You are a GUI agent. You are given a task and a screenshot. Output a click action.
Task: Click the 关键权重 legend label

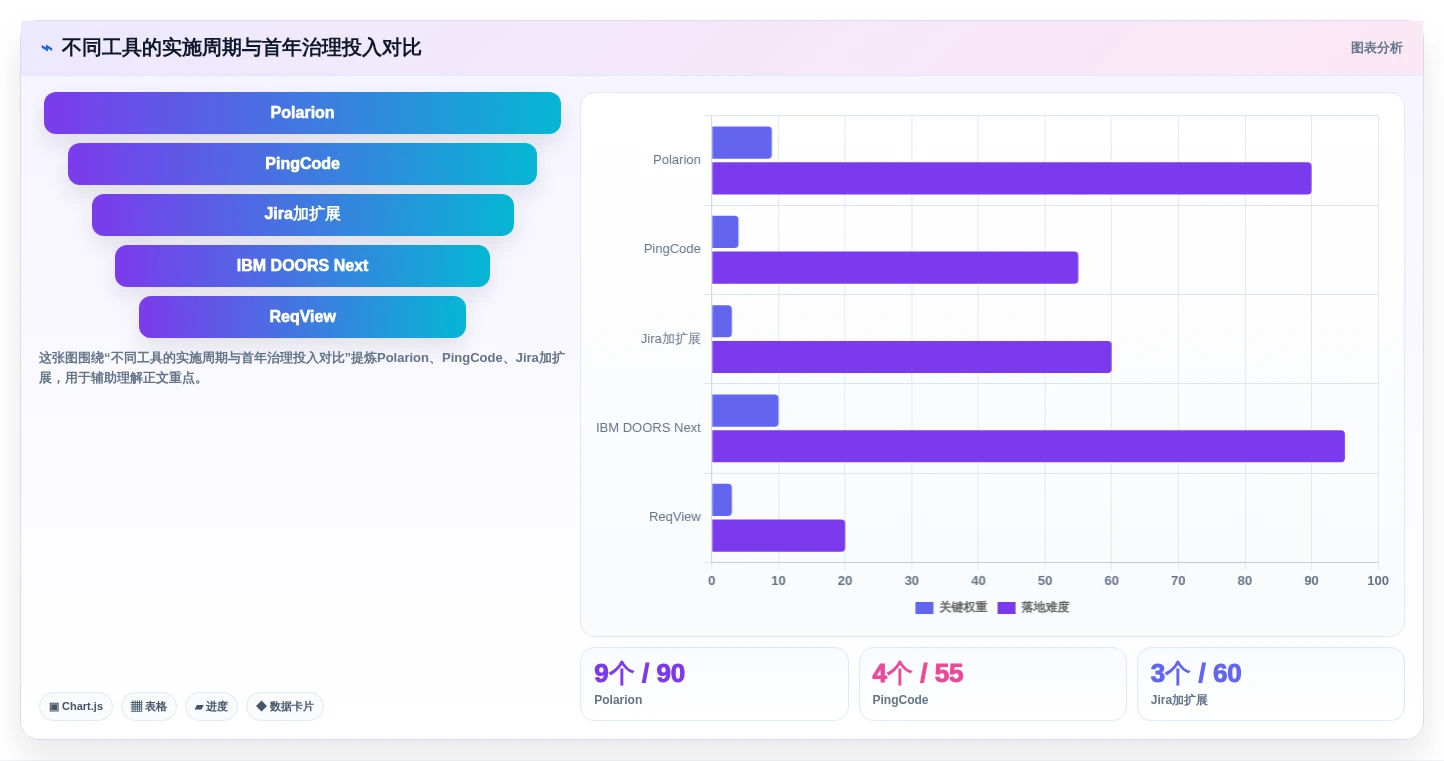pyautogui.click(x=963, y=608)
